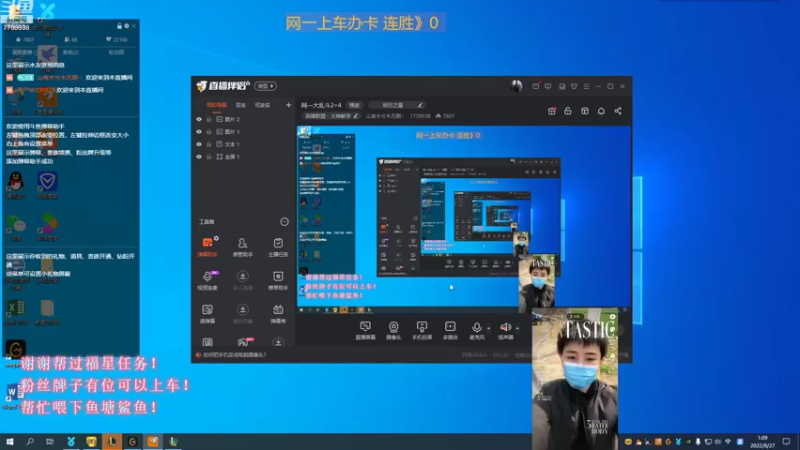Open the tip link at the window bottom-left
Screen dimensions: 800x450
click(x=234, y=355)
